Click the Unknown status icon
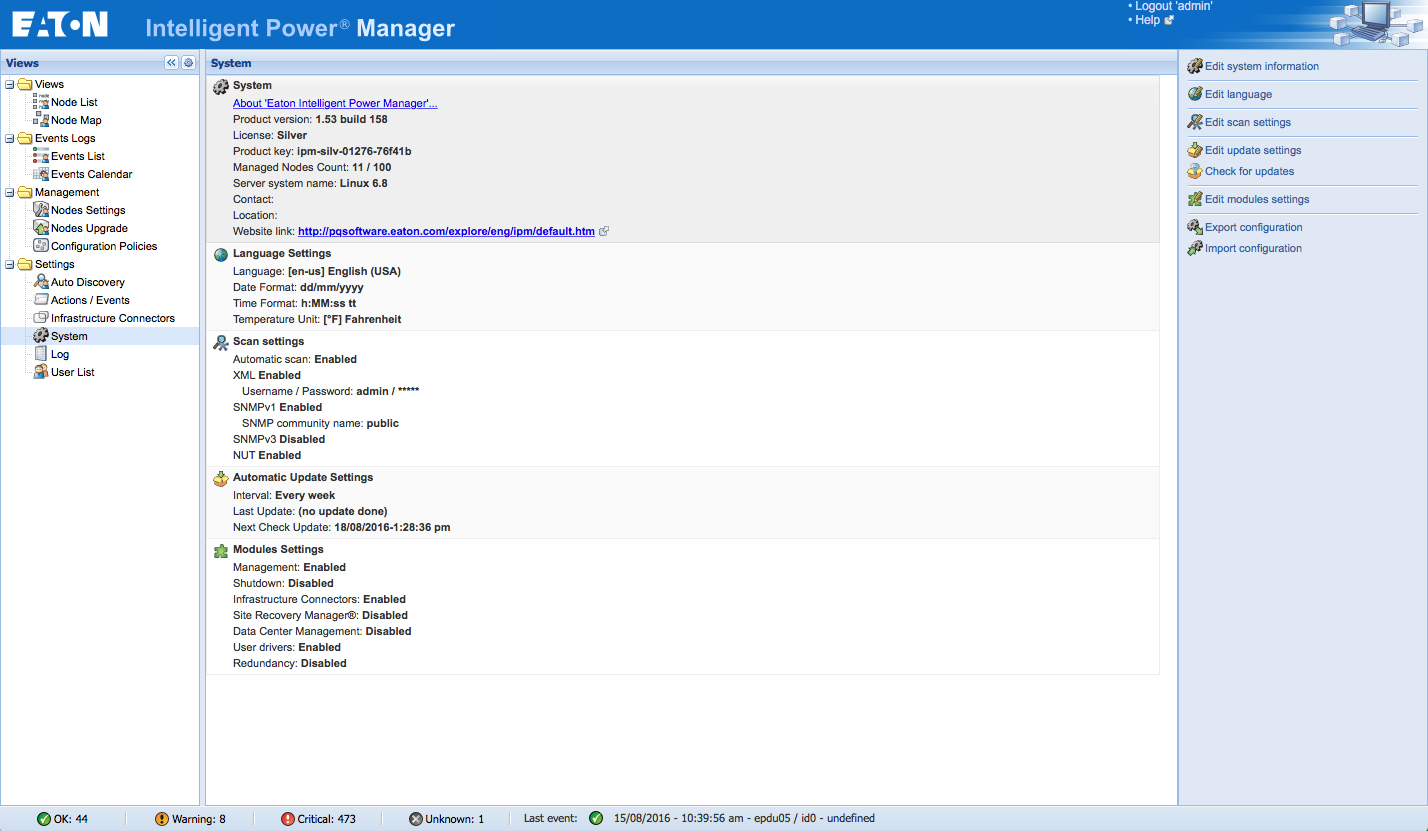Screen dimensions: 1428x831 click(416, 819)
